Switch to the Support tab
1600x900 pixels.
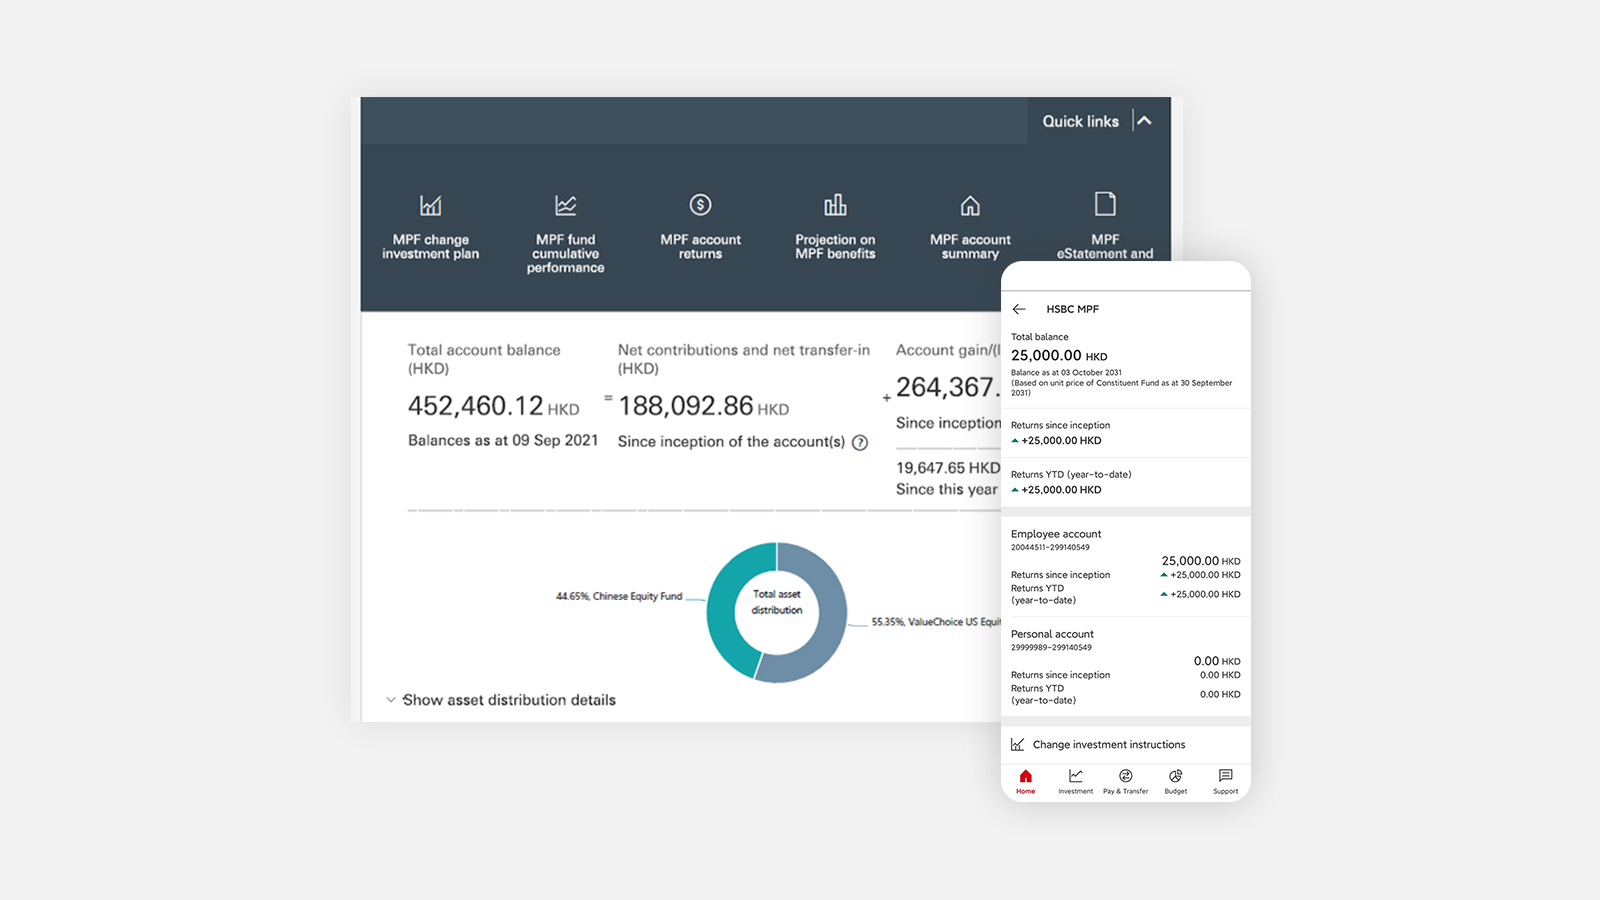pyautogui.click(x=1226, y=781)
